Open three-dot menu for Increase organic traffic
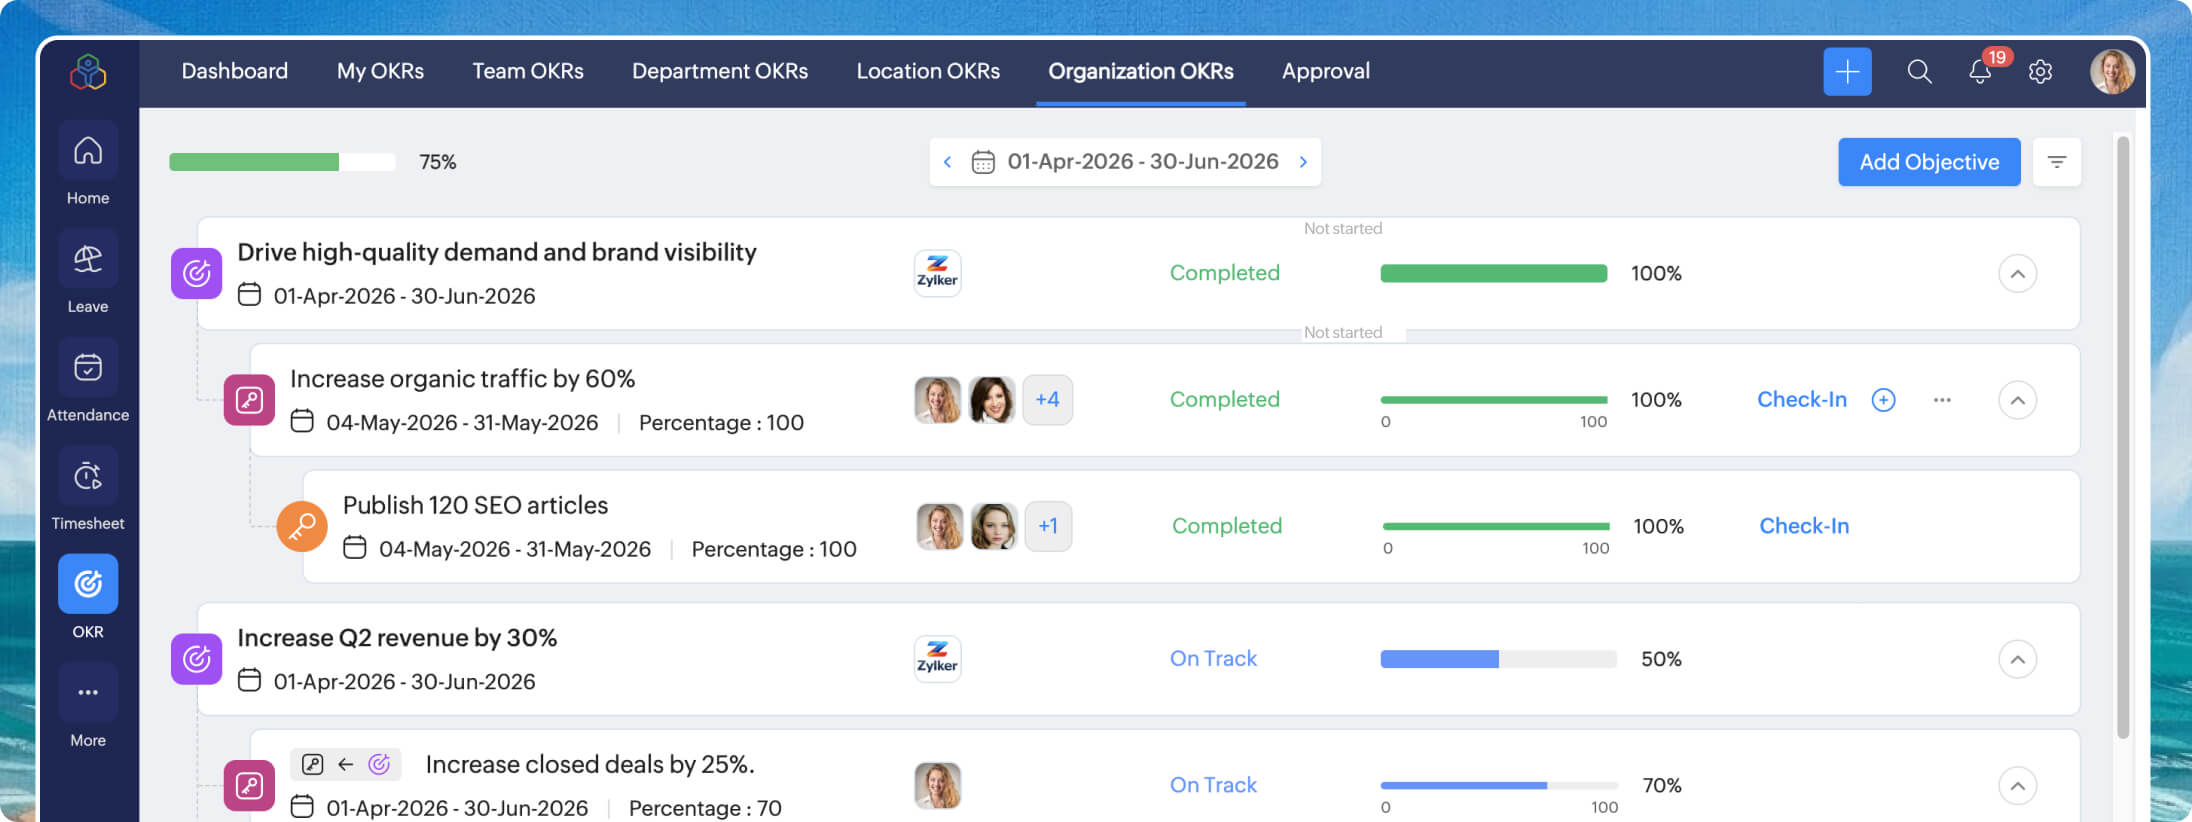The height and width of the screenshot is (822, 2192). pos(1942,400)
